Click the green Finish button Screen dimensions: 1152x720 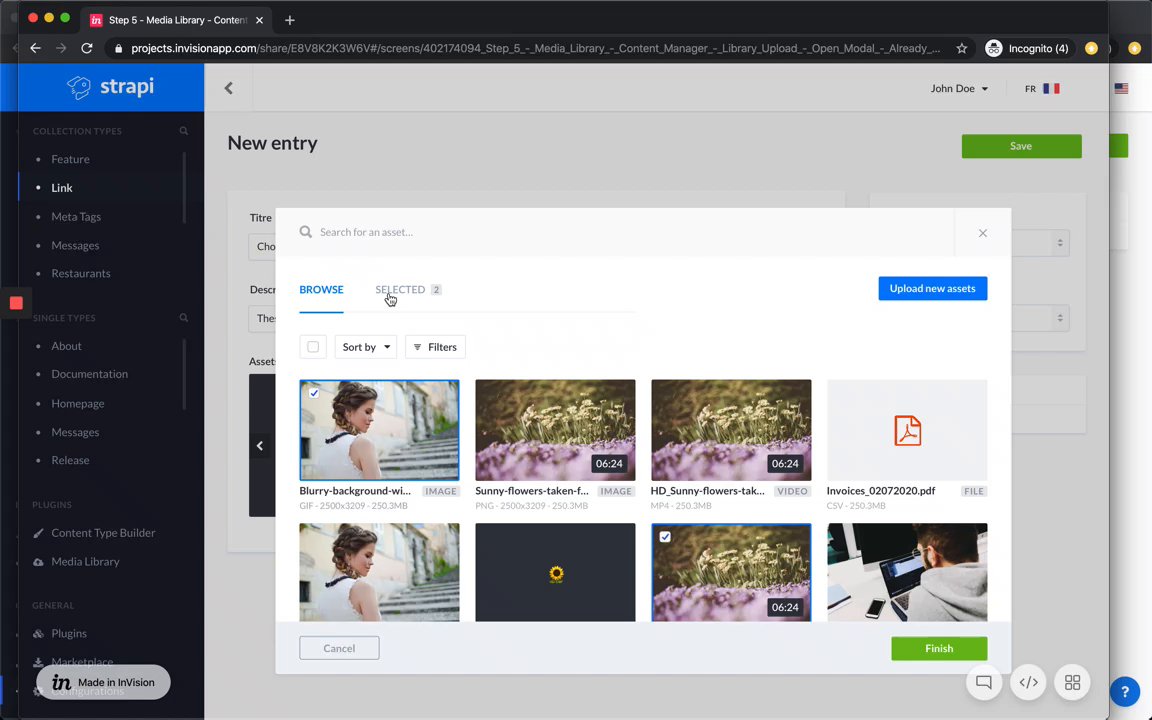click(939, 648)
